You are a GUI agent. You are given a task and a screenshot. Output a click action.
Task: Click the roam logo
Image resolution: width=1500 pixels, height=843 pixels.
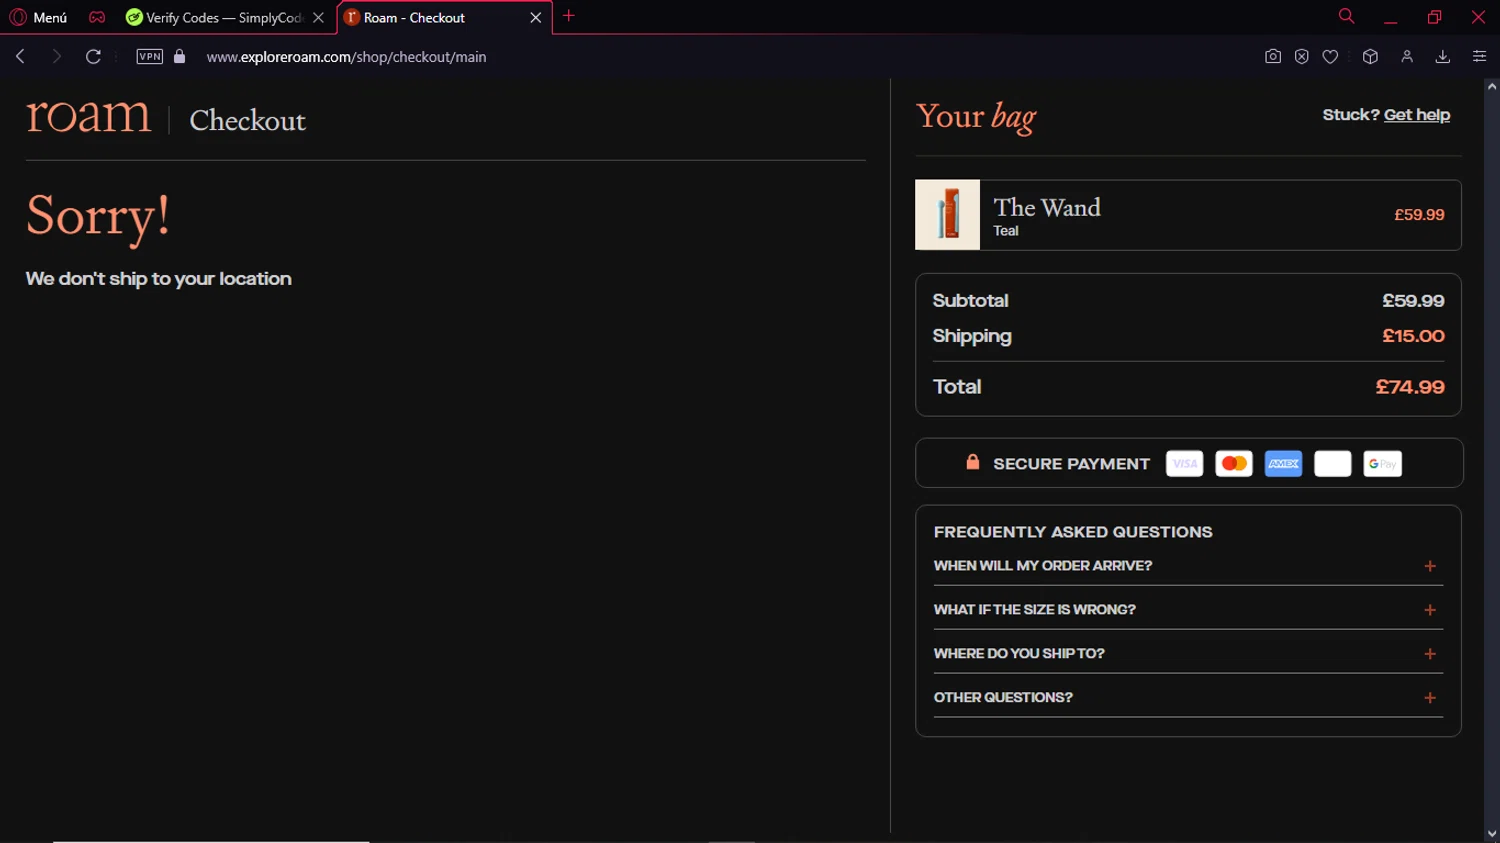tap(88, 115)
